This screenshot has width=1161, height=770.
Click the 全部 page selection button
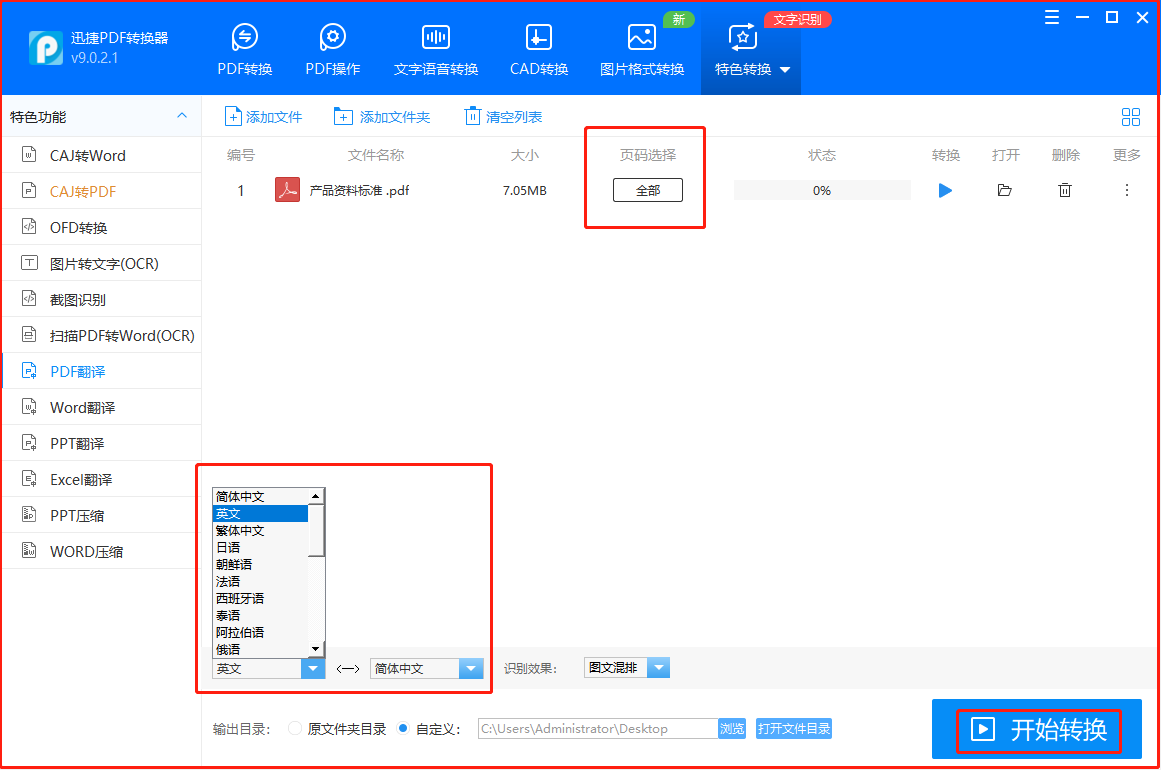click(x=648, y=190)
